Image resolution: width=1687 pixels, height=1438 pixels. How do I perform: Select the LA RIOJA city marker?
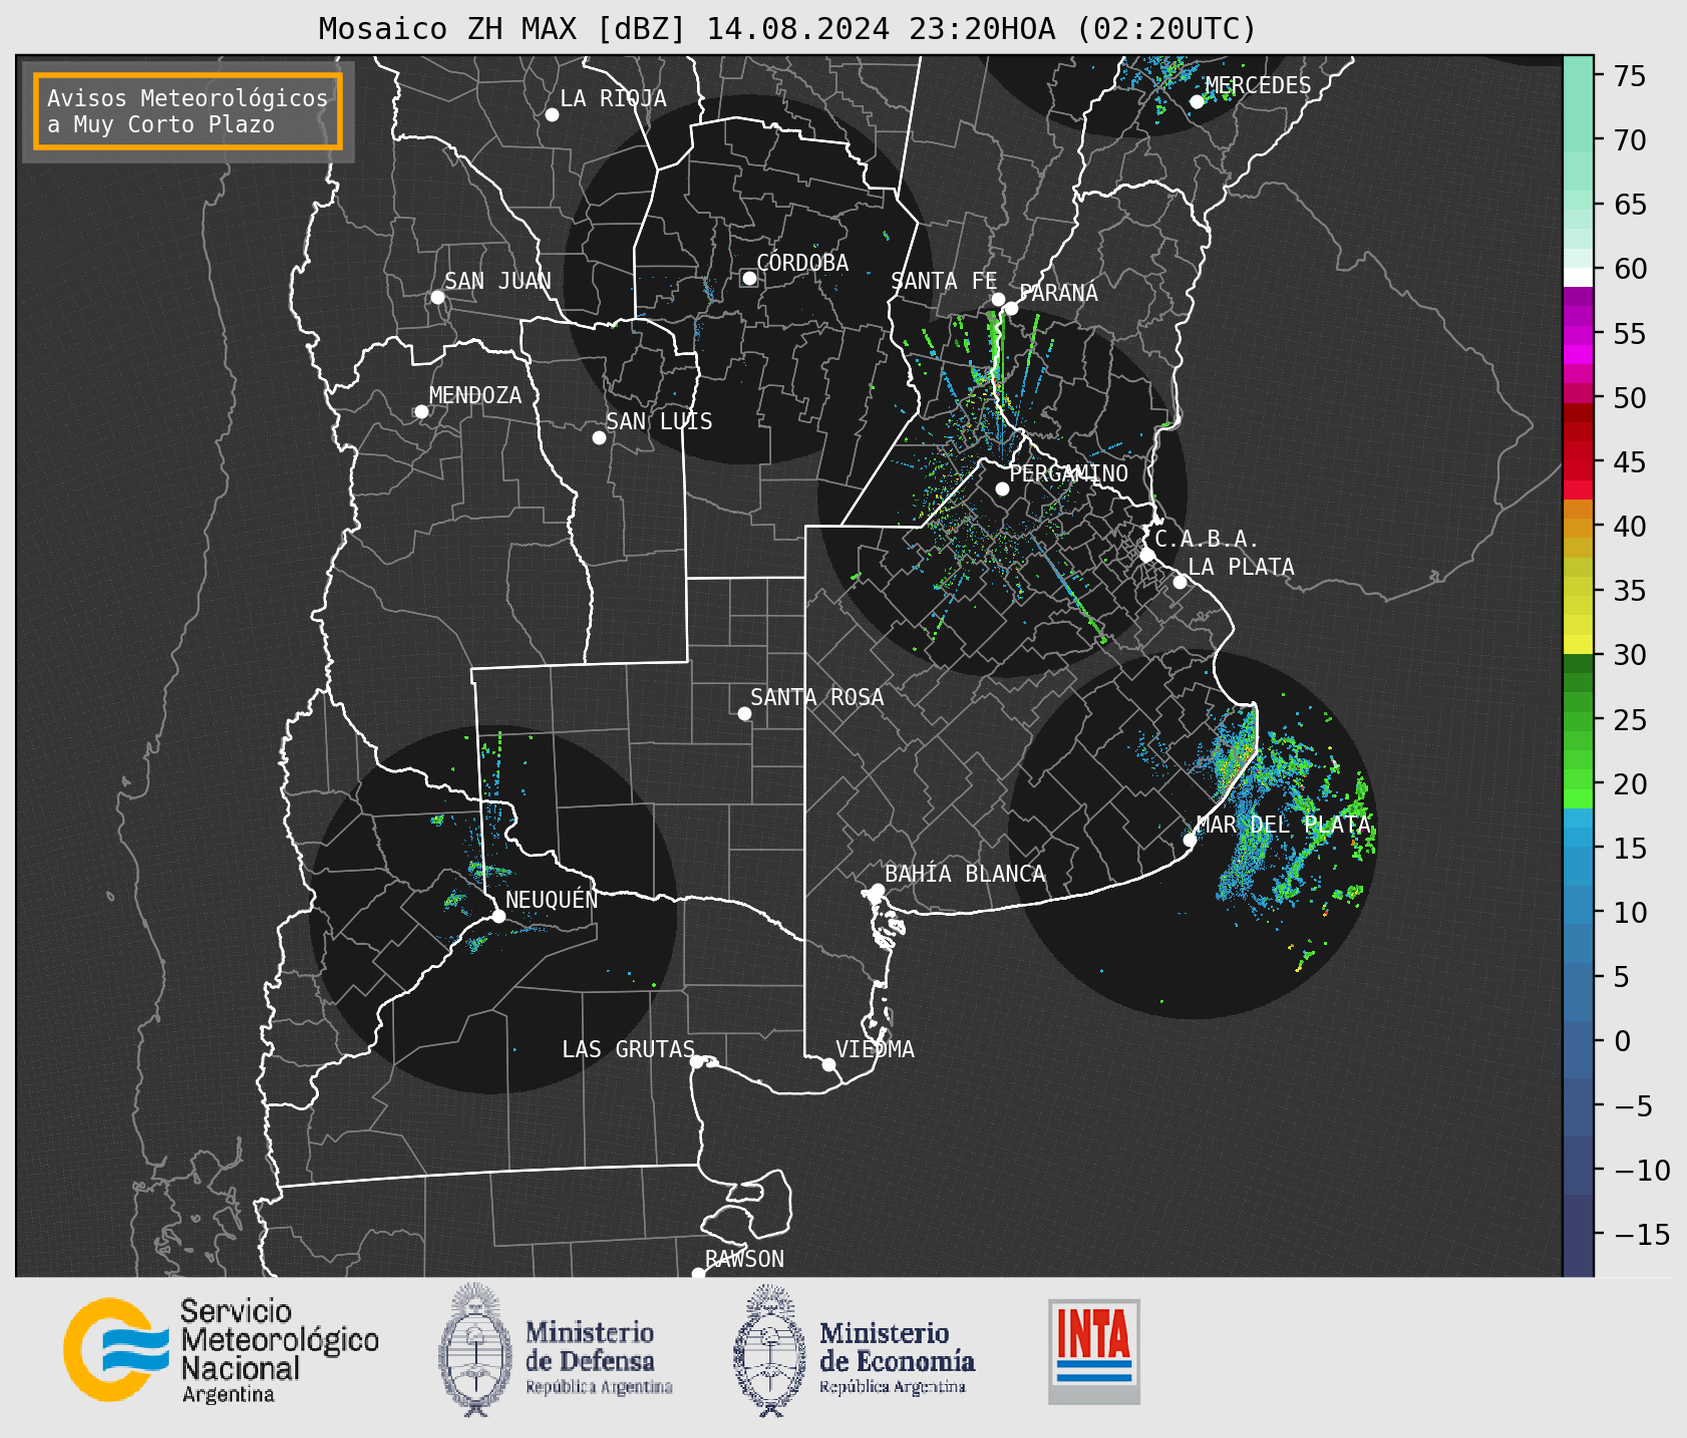pyautogui.click(x=552, y=115)
